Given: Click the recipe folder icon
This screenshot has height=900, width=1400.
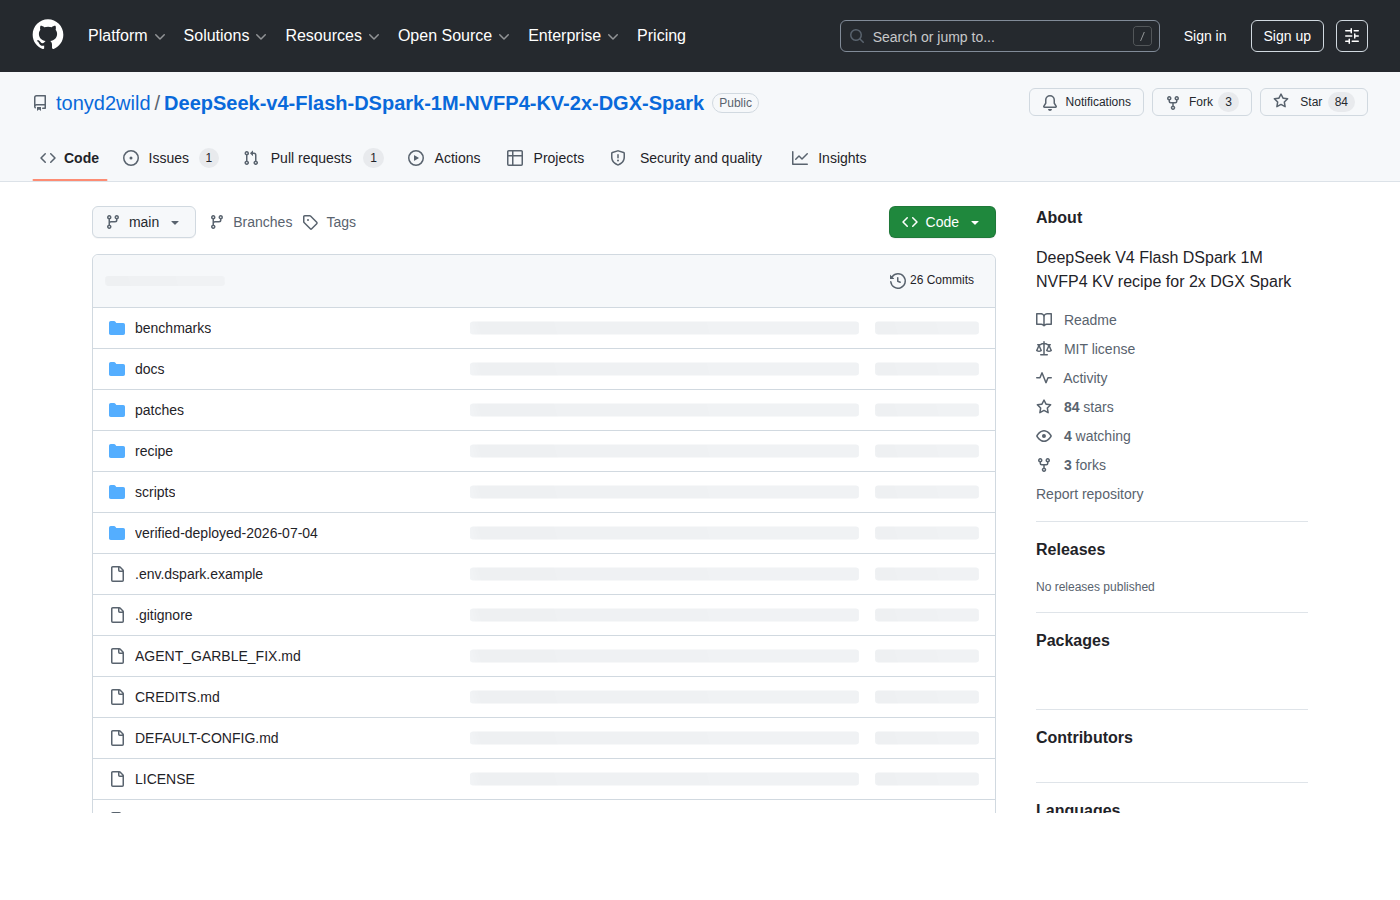Looking at the screenshot, I should [117, 451].
